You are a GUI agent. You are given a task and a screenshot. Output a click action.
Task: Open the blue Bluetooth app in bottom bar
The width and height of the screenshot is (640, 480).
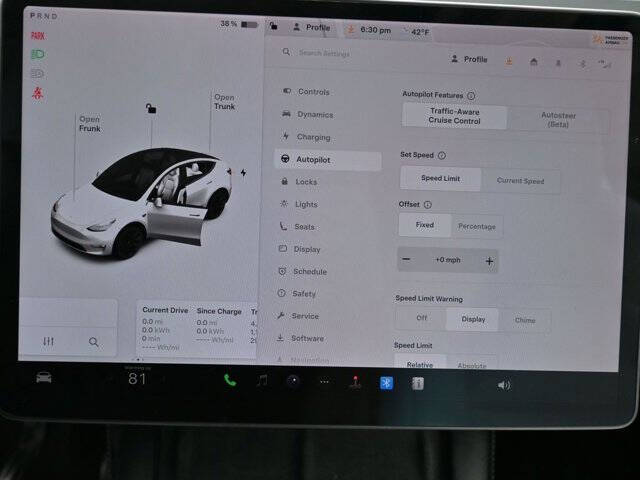click(x=387, y=383)
